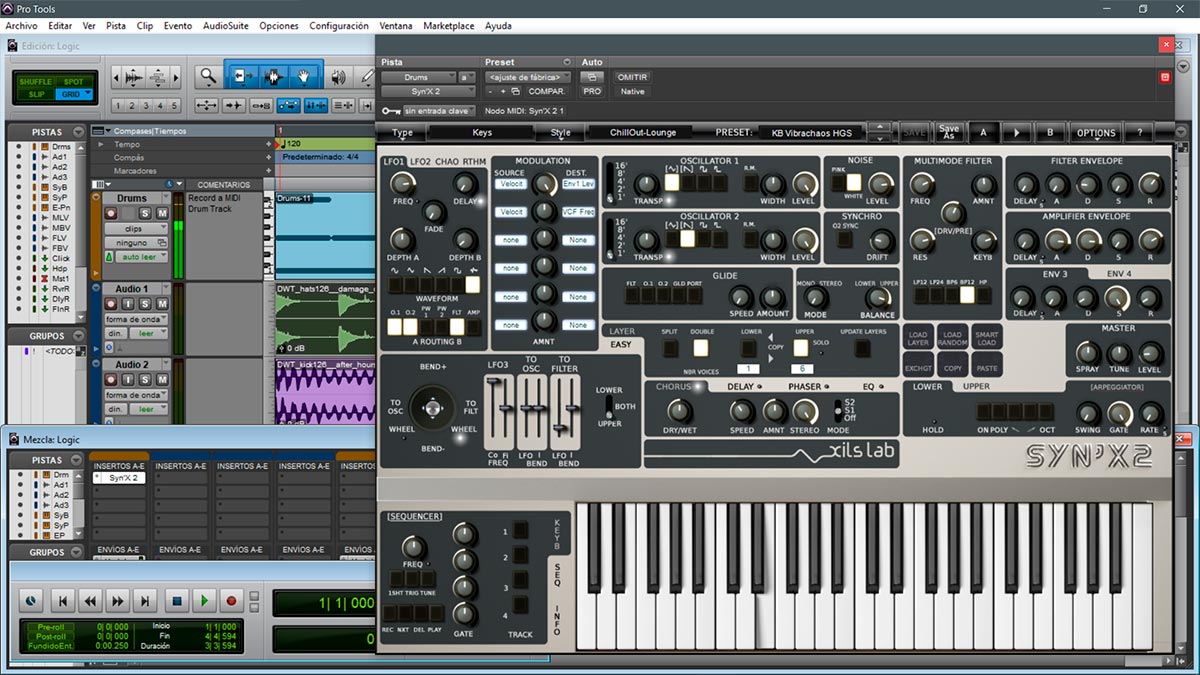
Task: Open the sin entrada clave dropdown
Action: pyautogui.click(x=439, y=111)
